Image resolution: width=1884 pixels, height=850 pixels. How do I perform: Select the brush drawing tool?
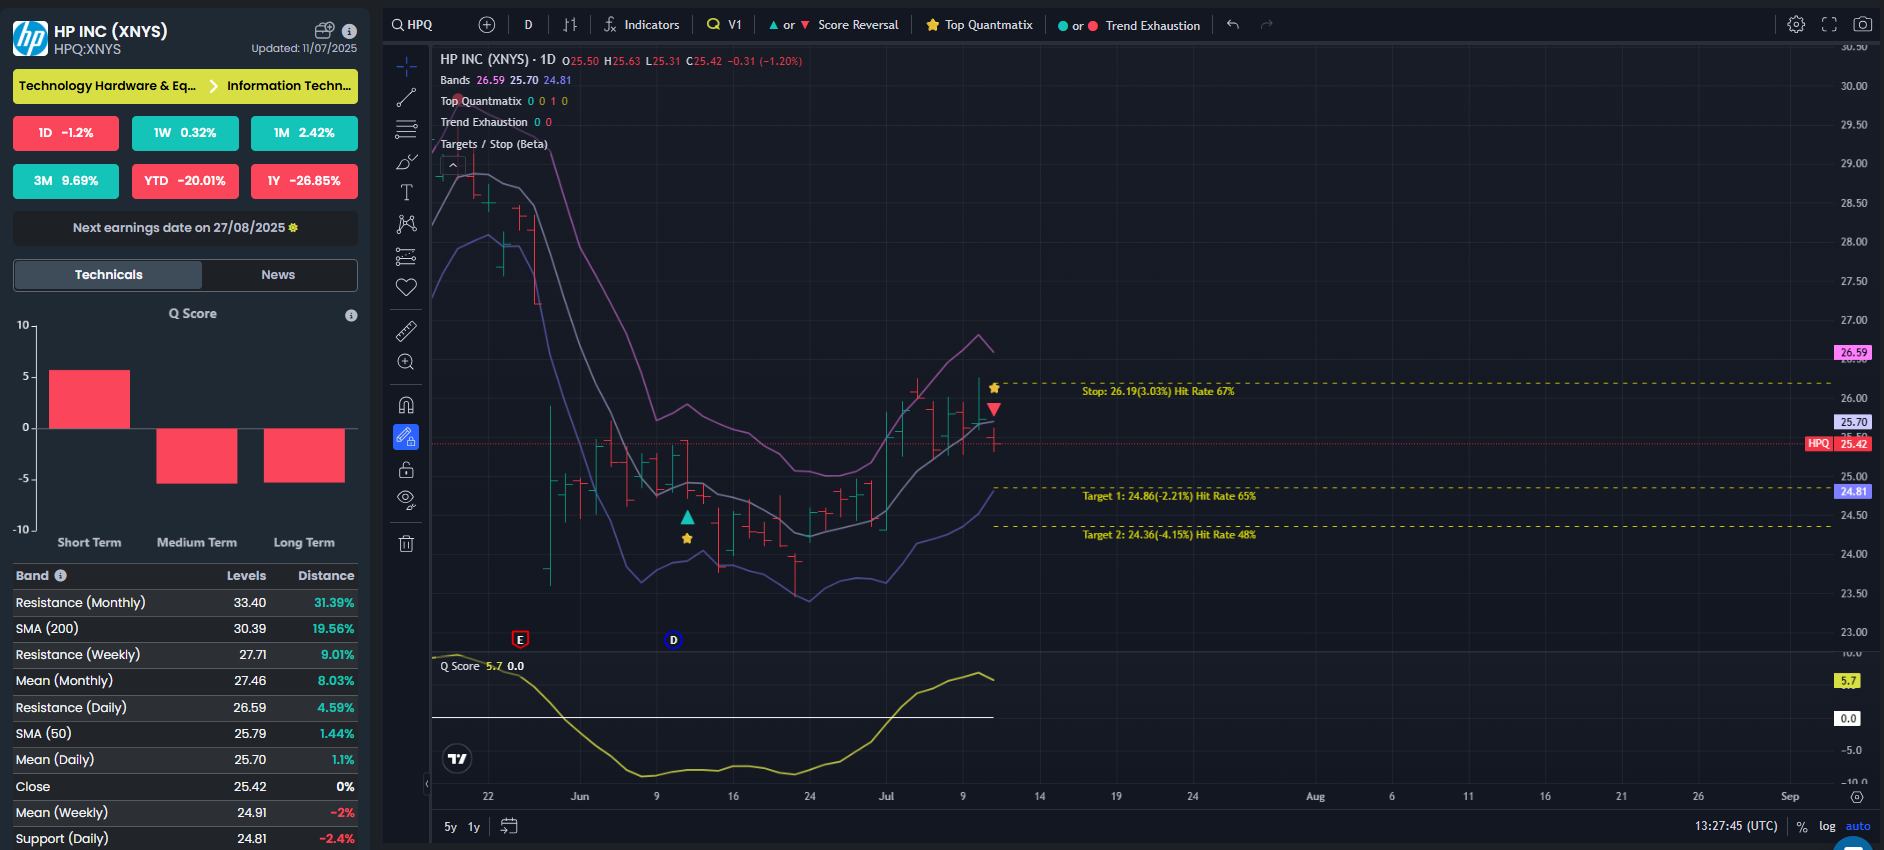406,161
